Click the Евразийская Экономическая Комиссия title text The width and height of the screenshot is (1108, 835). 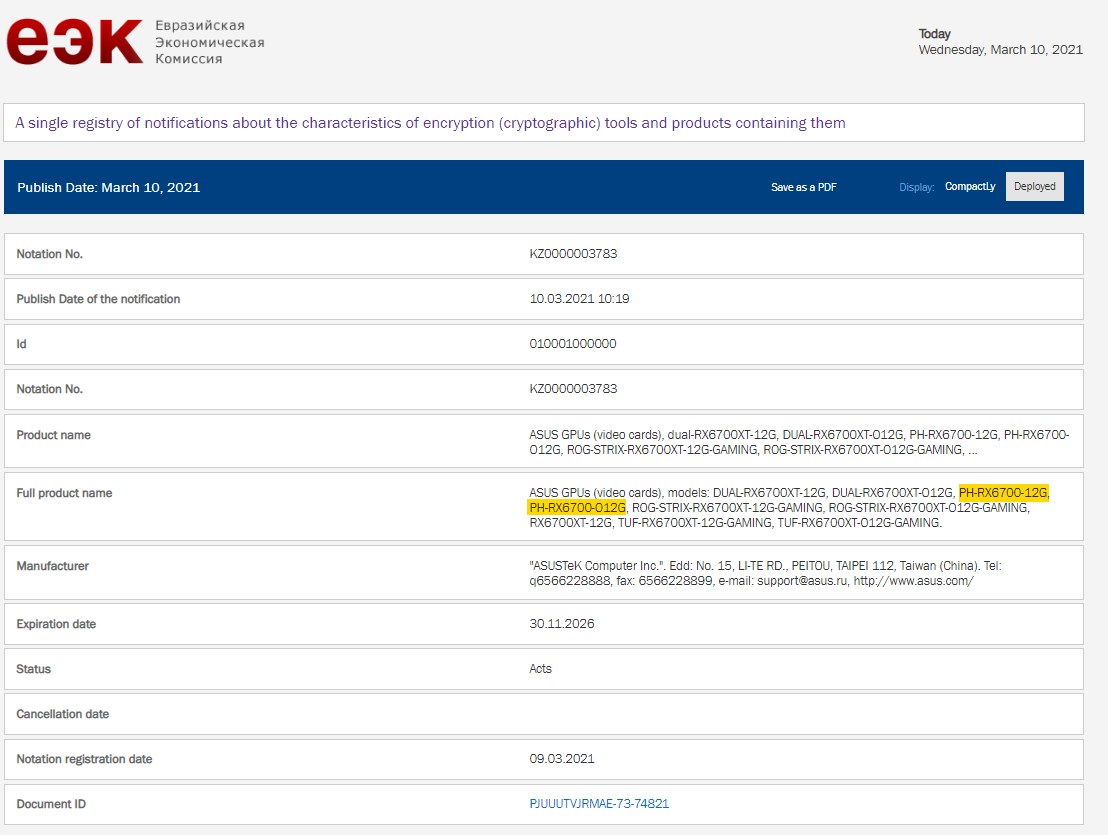[210, 42]
